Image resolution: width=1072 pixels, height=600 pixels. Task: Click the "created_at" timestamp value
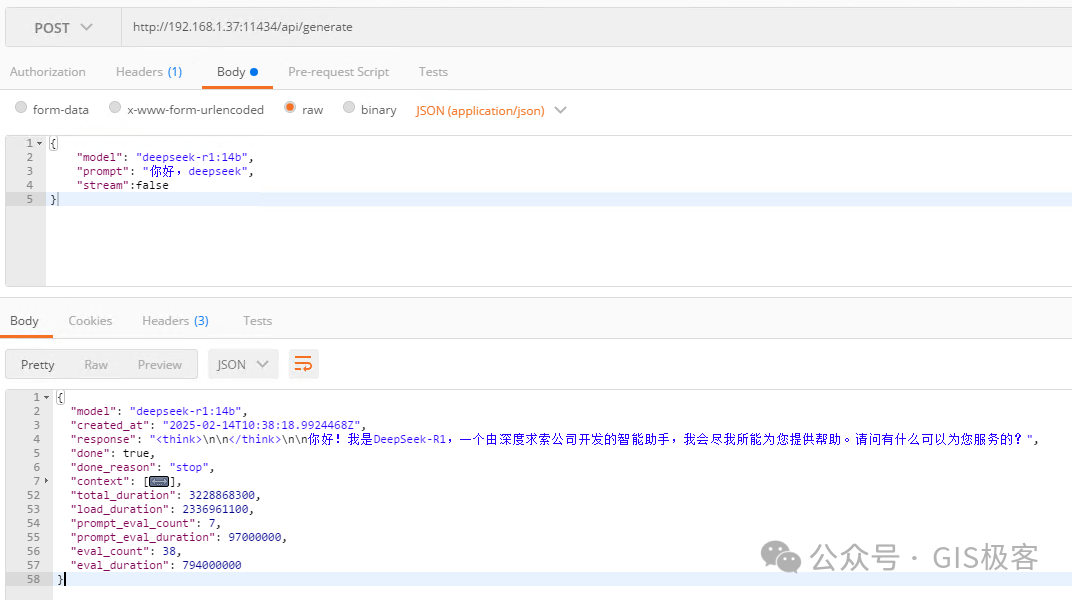261,425
